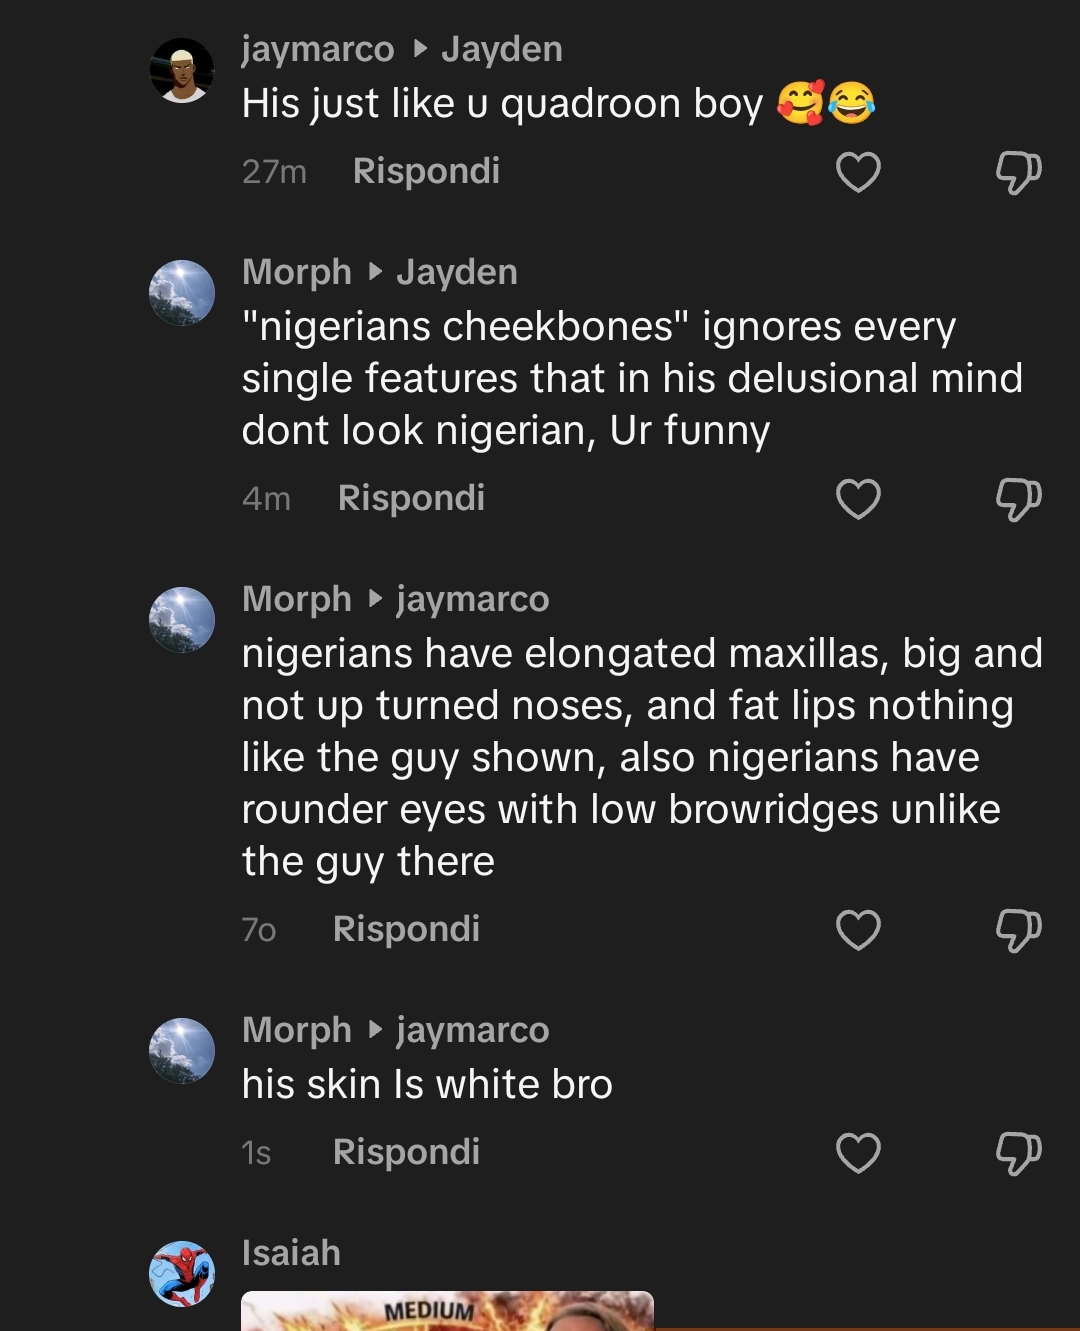Dislike jaymarco's quadroon boy comment
The height and width of the screenshot is (1331, 1080).
coord(1018,172)
